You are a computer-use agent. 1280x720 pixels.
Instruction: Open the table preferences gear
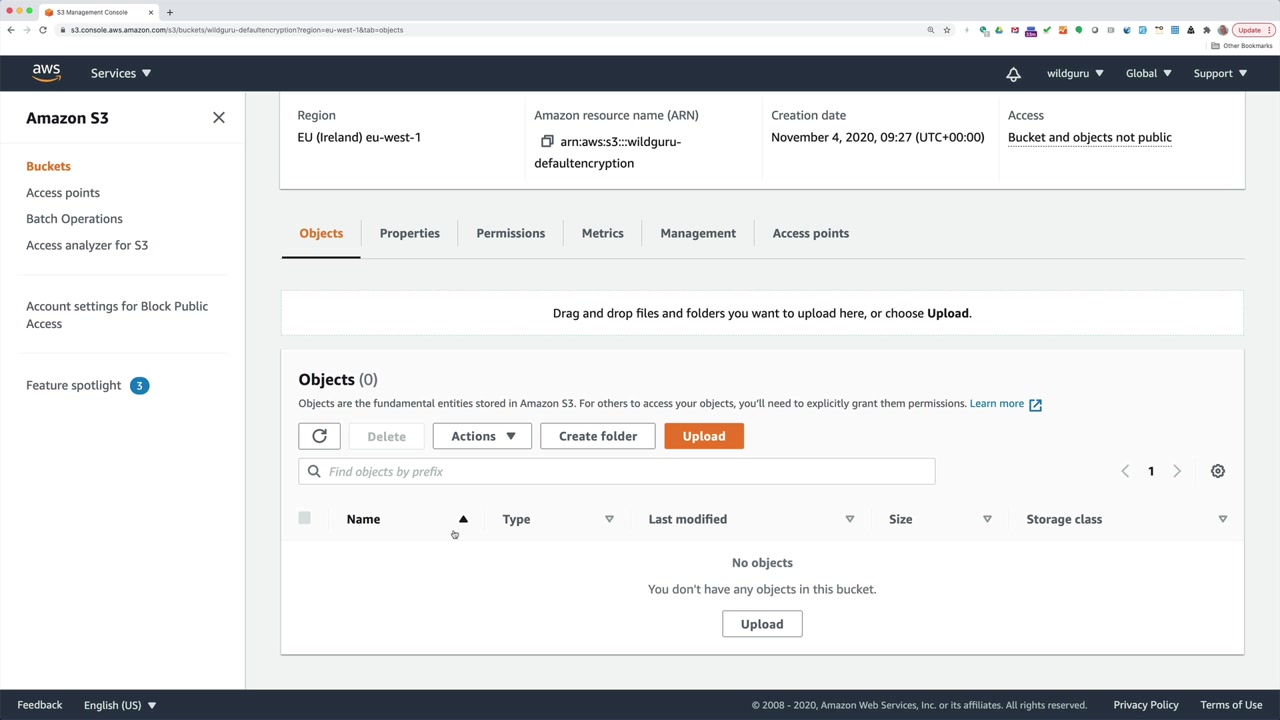pos(1218,471)
